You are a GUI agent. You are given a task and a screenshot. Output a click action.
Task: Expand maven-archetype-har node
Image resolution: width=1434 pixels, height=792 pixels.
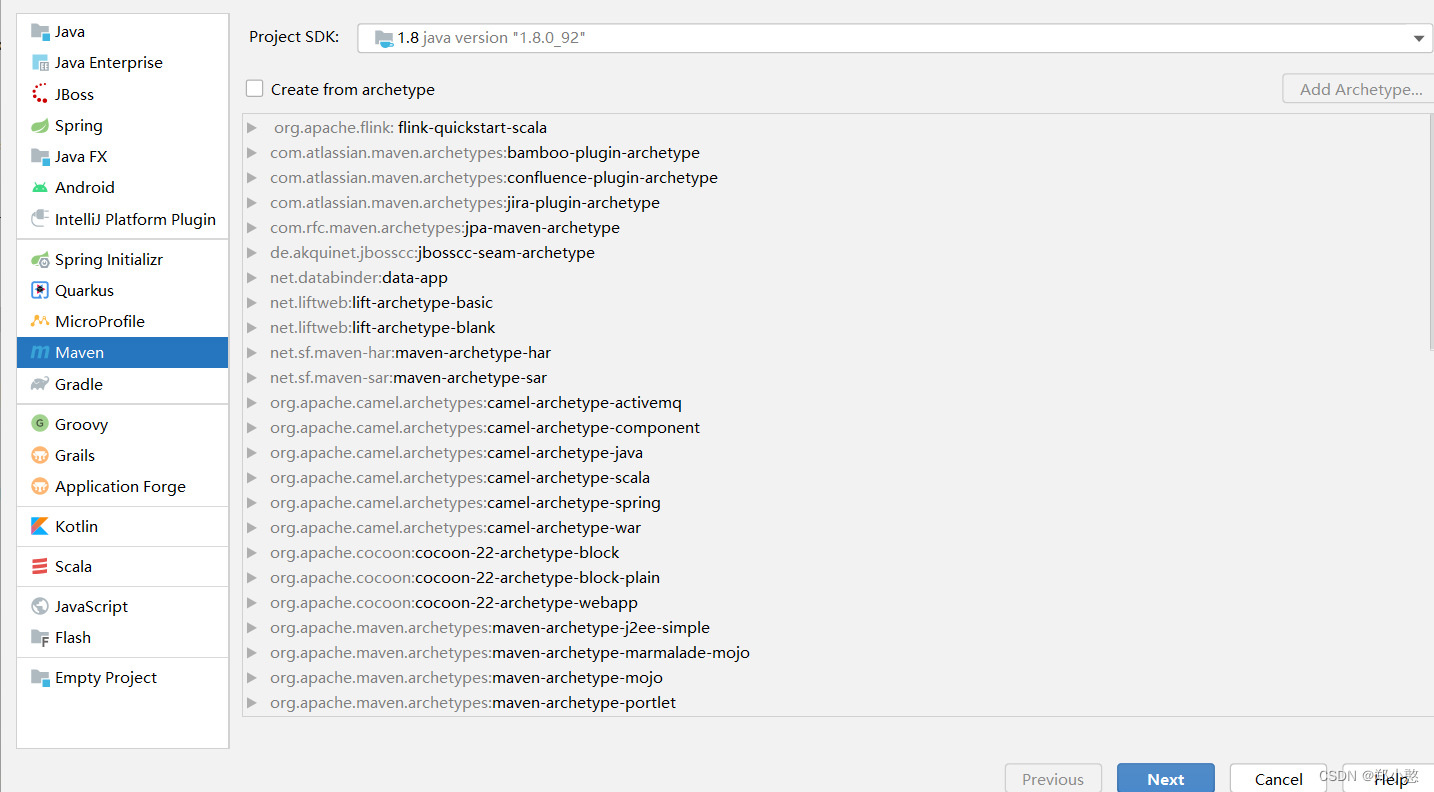pos(252,352)
